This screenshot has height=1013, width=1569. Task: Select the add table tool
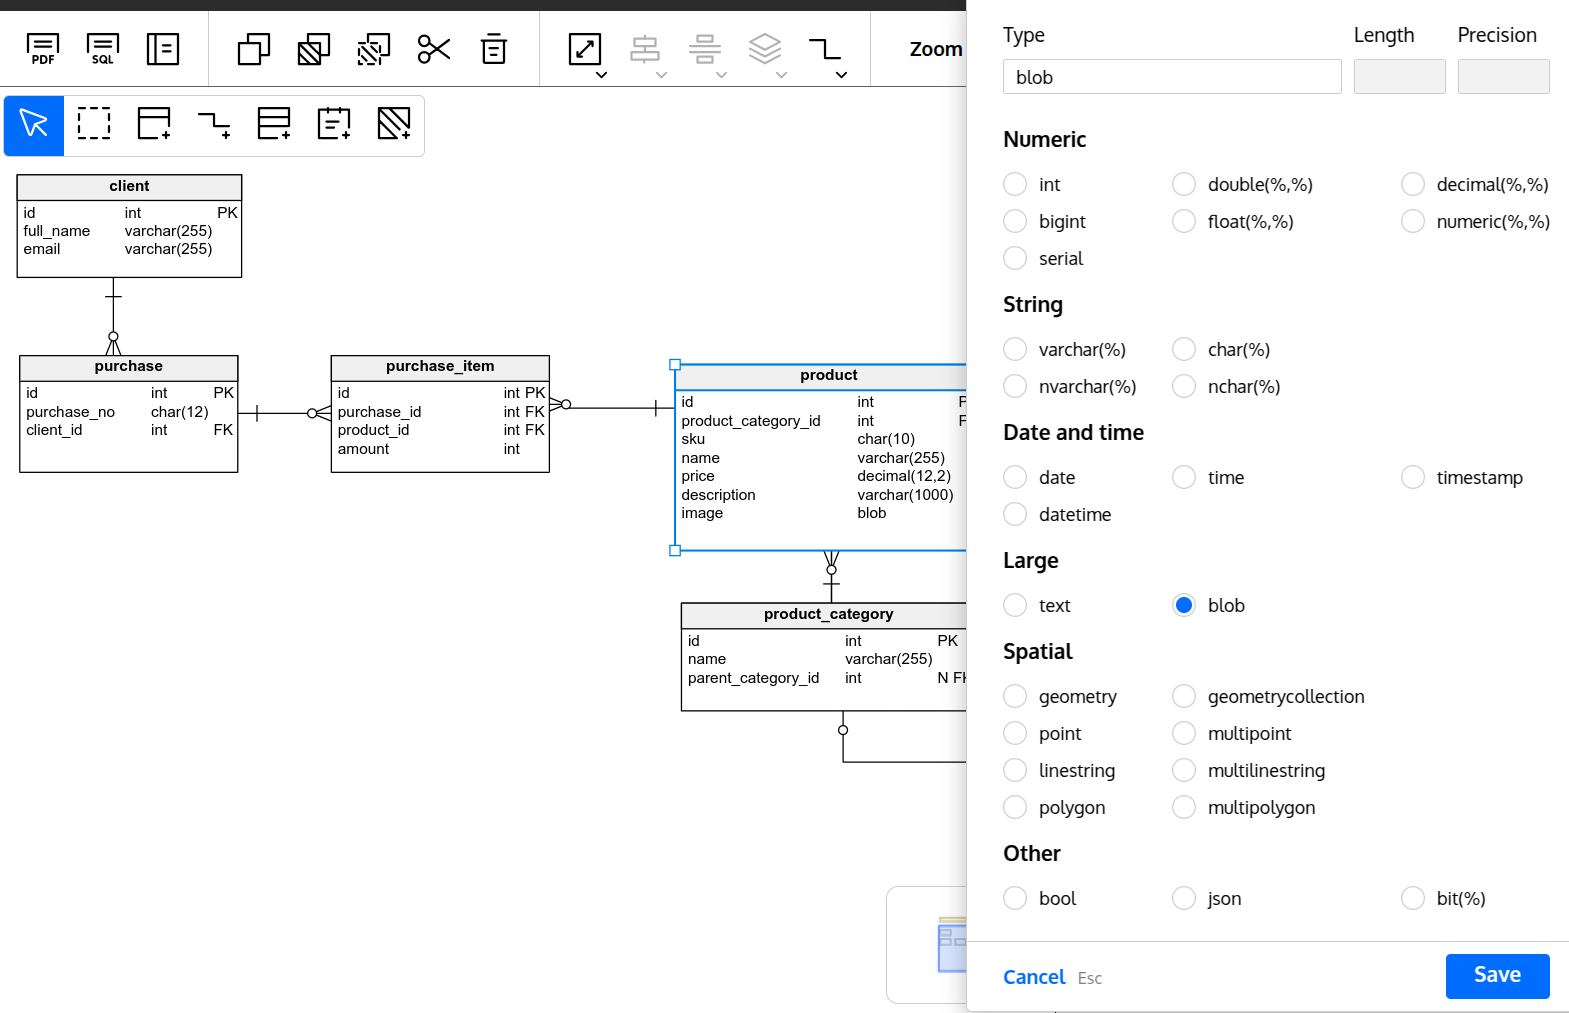point(154,124)
